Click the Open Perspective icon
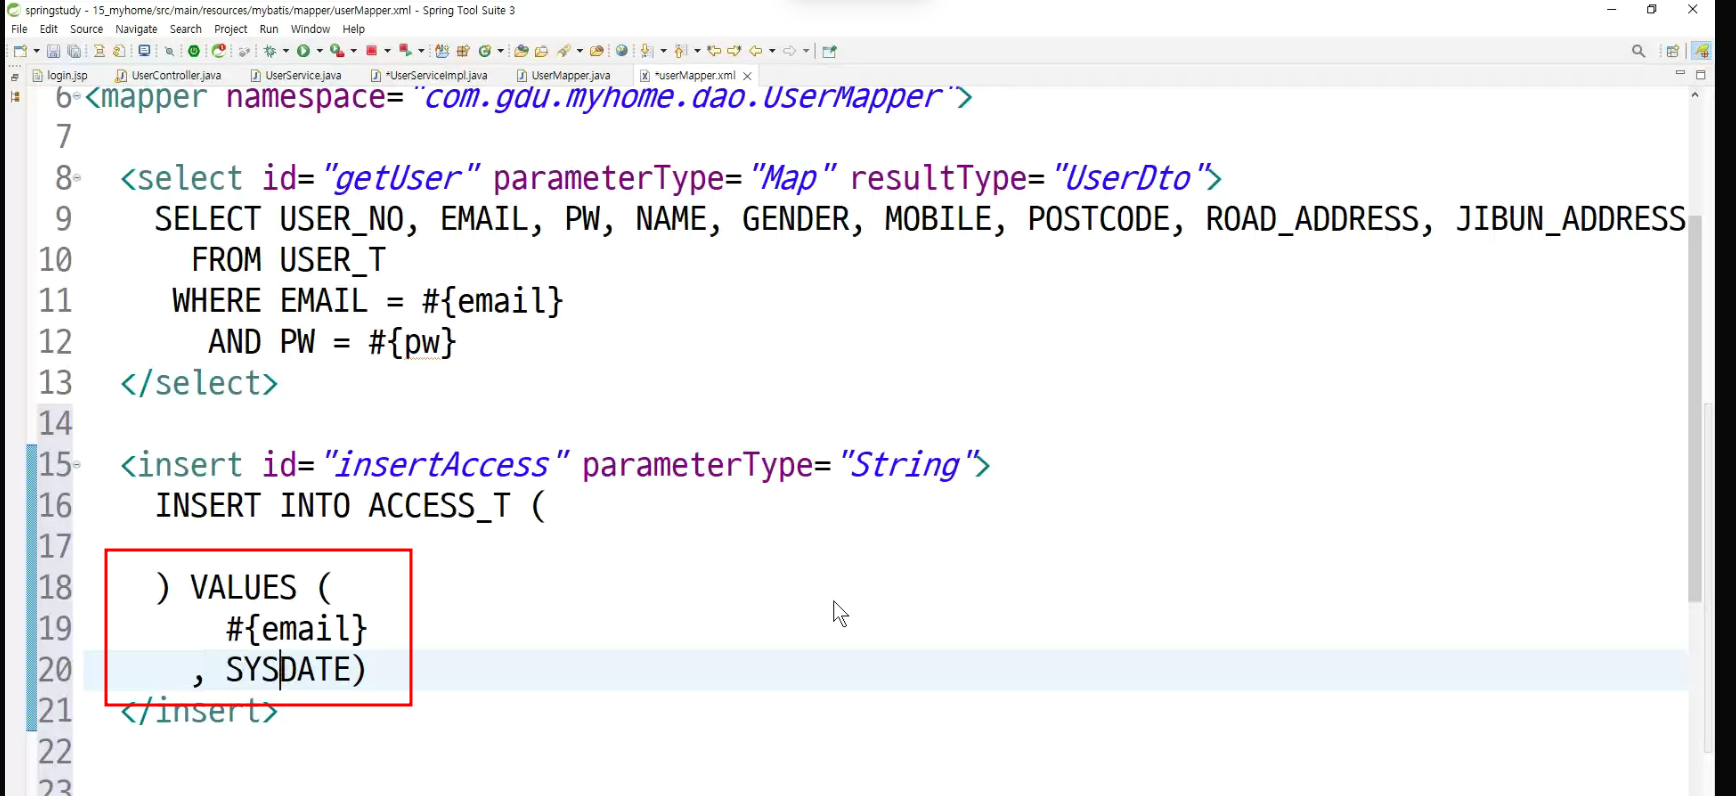Viewport: 1736px width, 796px height. tap(1672, 51)
